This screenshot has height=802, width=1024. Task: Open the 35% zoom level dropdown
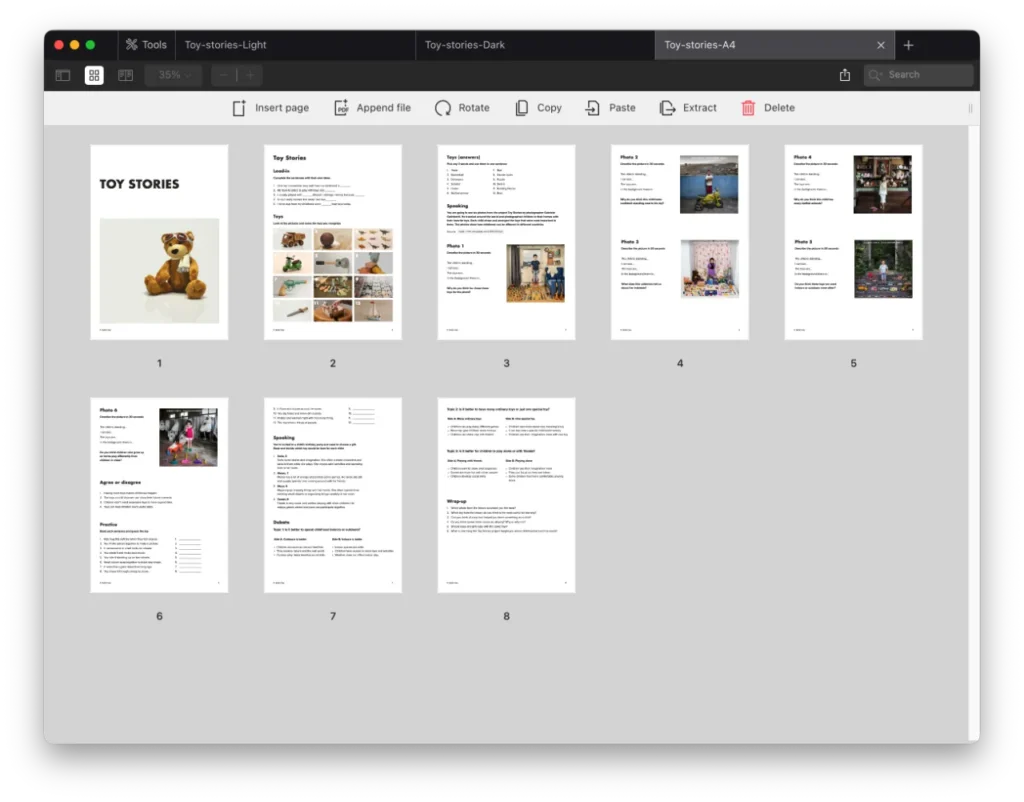172,75
